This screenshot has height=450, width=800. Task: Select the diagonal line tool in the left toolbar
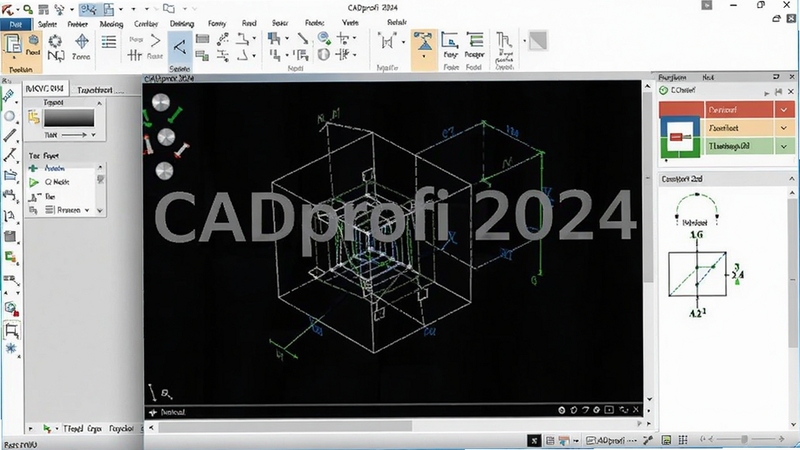click(9, 135)
